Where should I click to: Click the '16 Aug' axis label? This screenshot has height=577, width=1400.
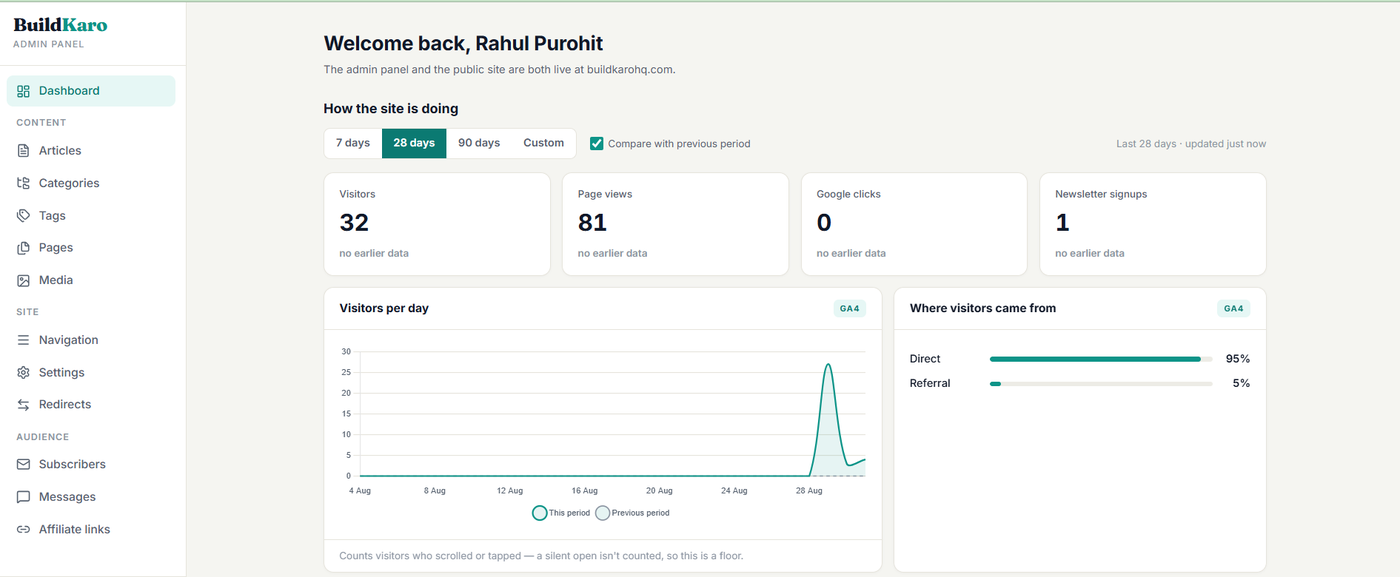tap(584, 491)
